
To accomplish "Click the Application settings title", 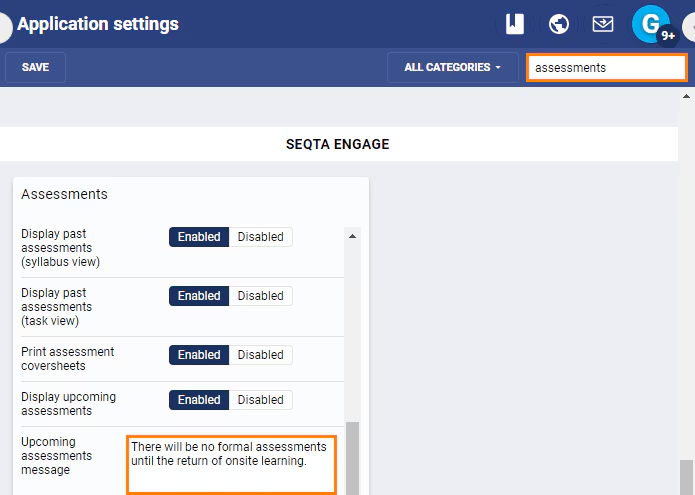I will 98,24.
